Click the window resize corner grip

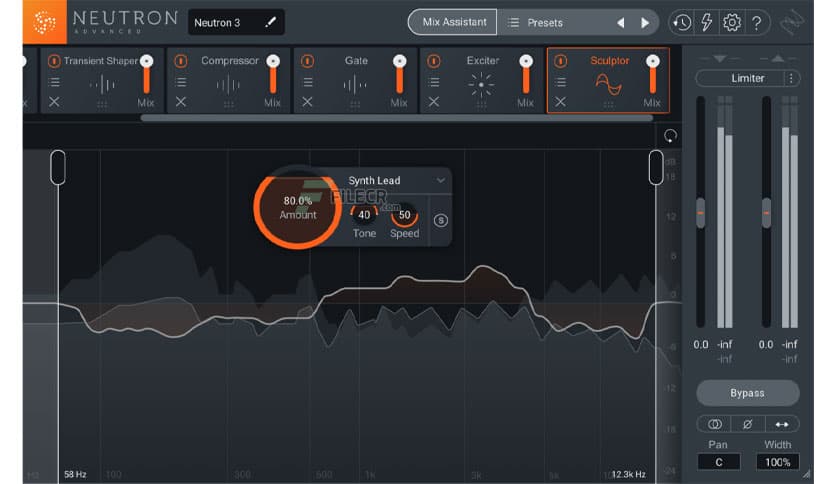click(x=807, y=473)
